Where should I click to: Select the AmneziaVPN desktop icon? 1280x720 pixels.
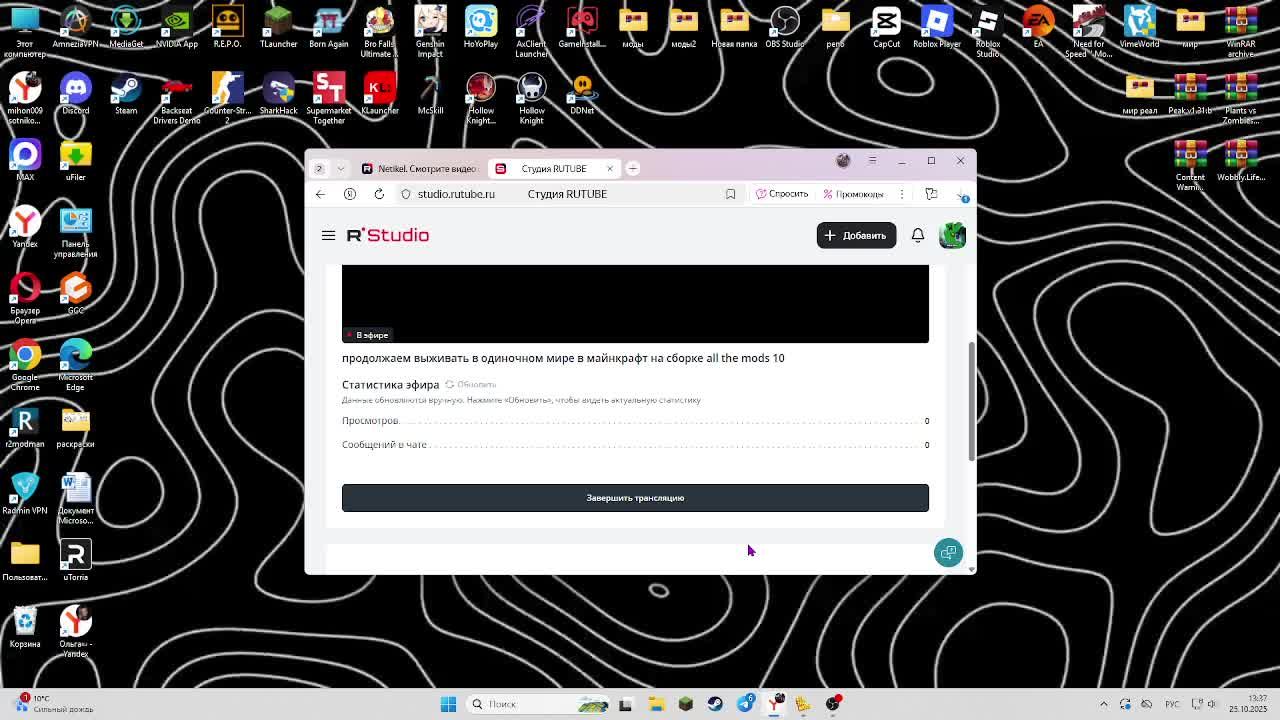click(75, 28)
